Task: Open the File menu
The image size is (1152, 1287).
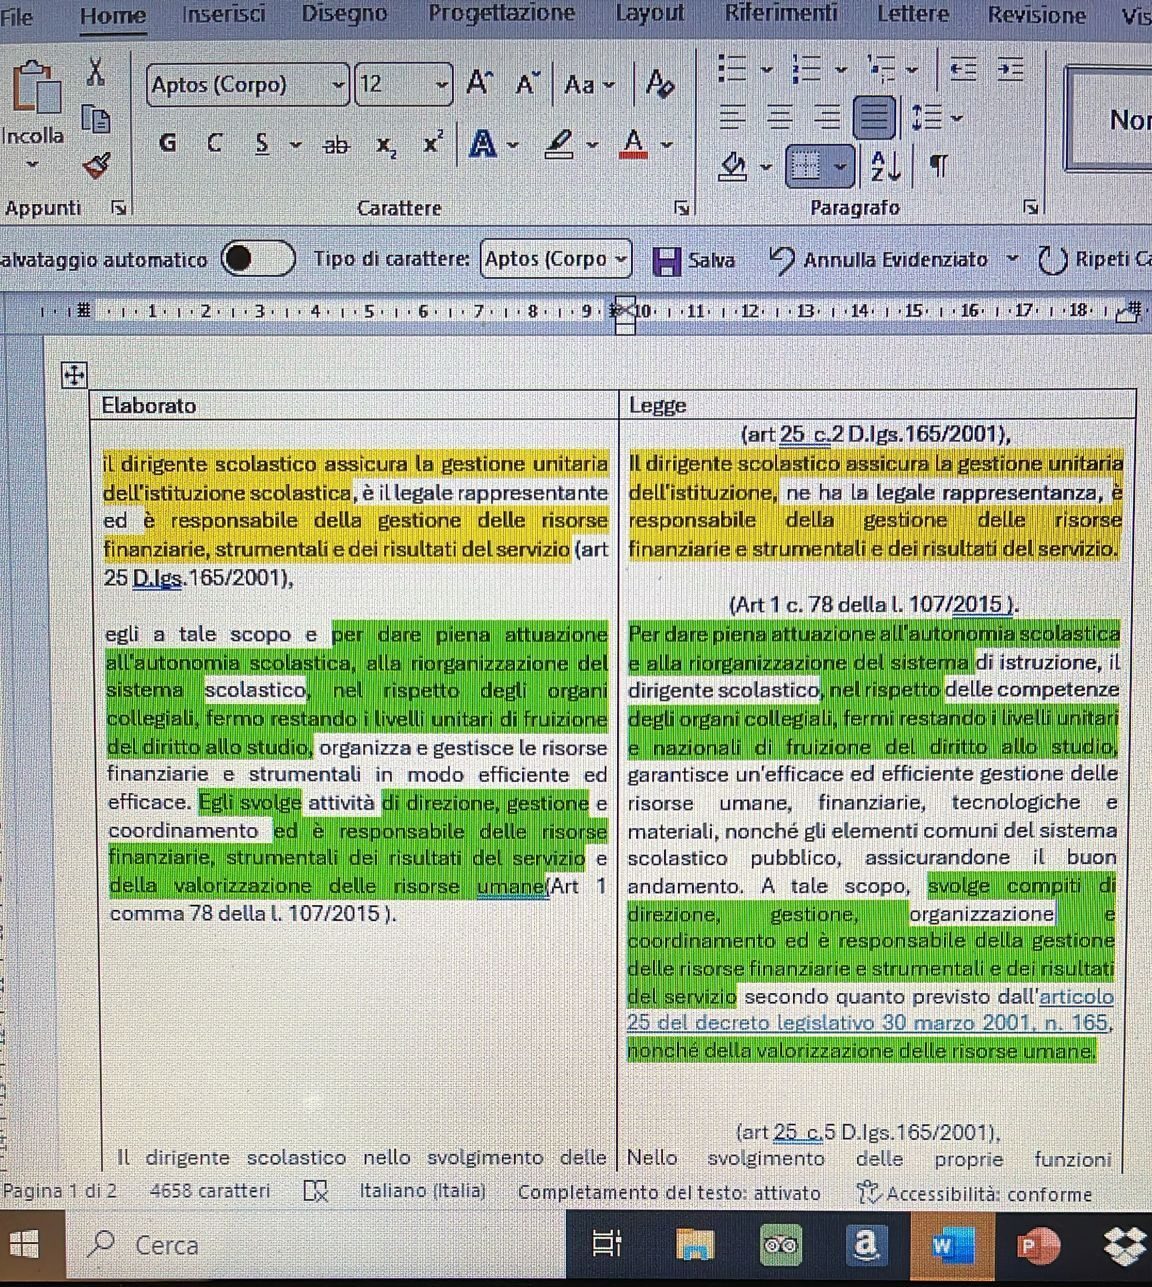Action: [x=17, y=17]
